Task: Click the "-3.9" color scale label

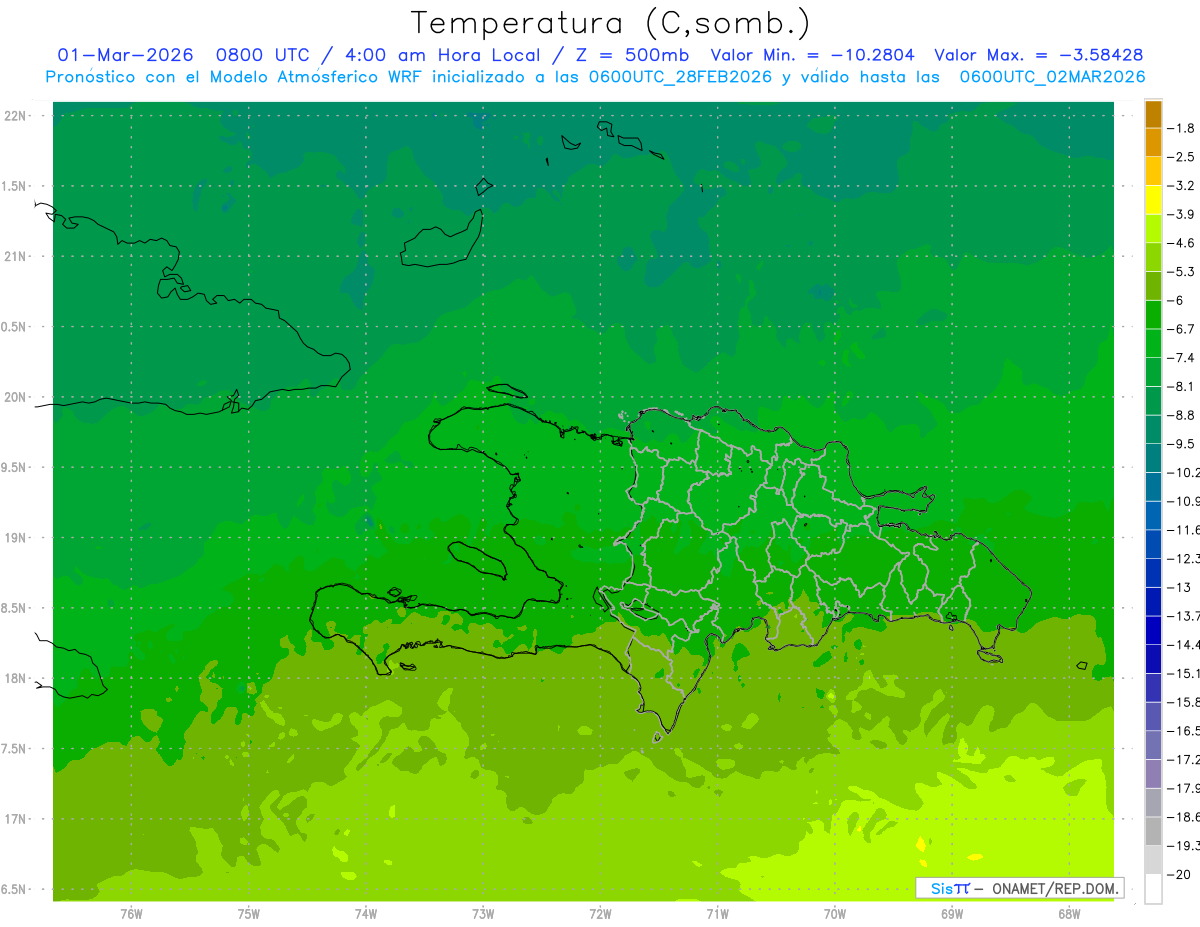Action: click(1183, 214)
